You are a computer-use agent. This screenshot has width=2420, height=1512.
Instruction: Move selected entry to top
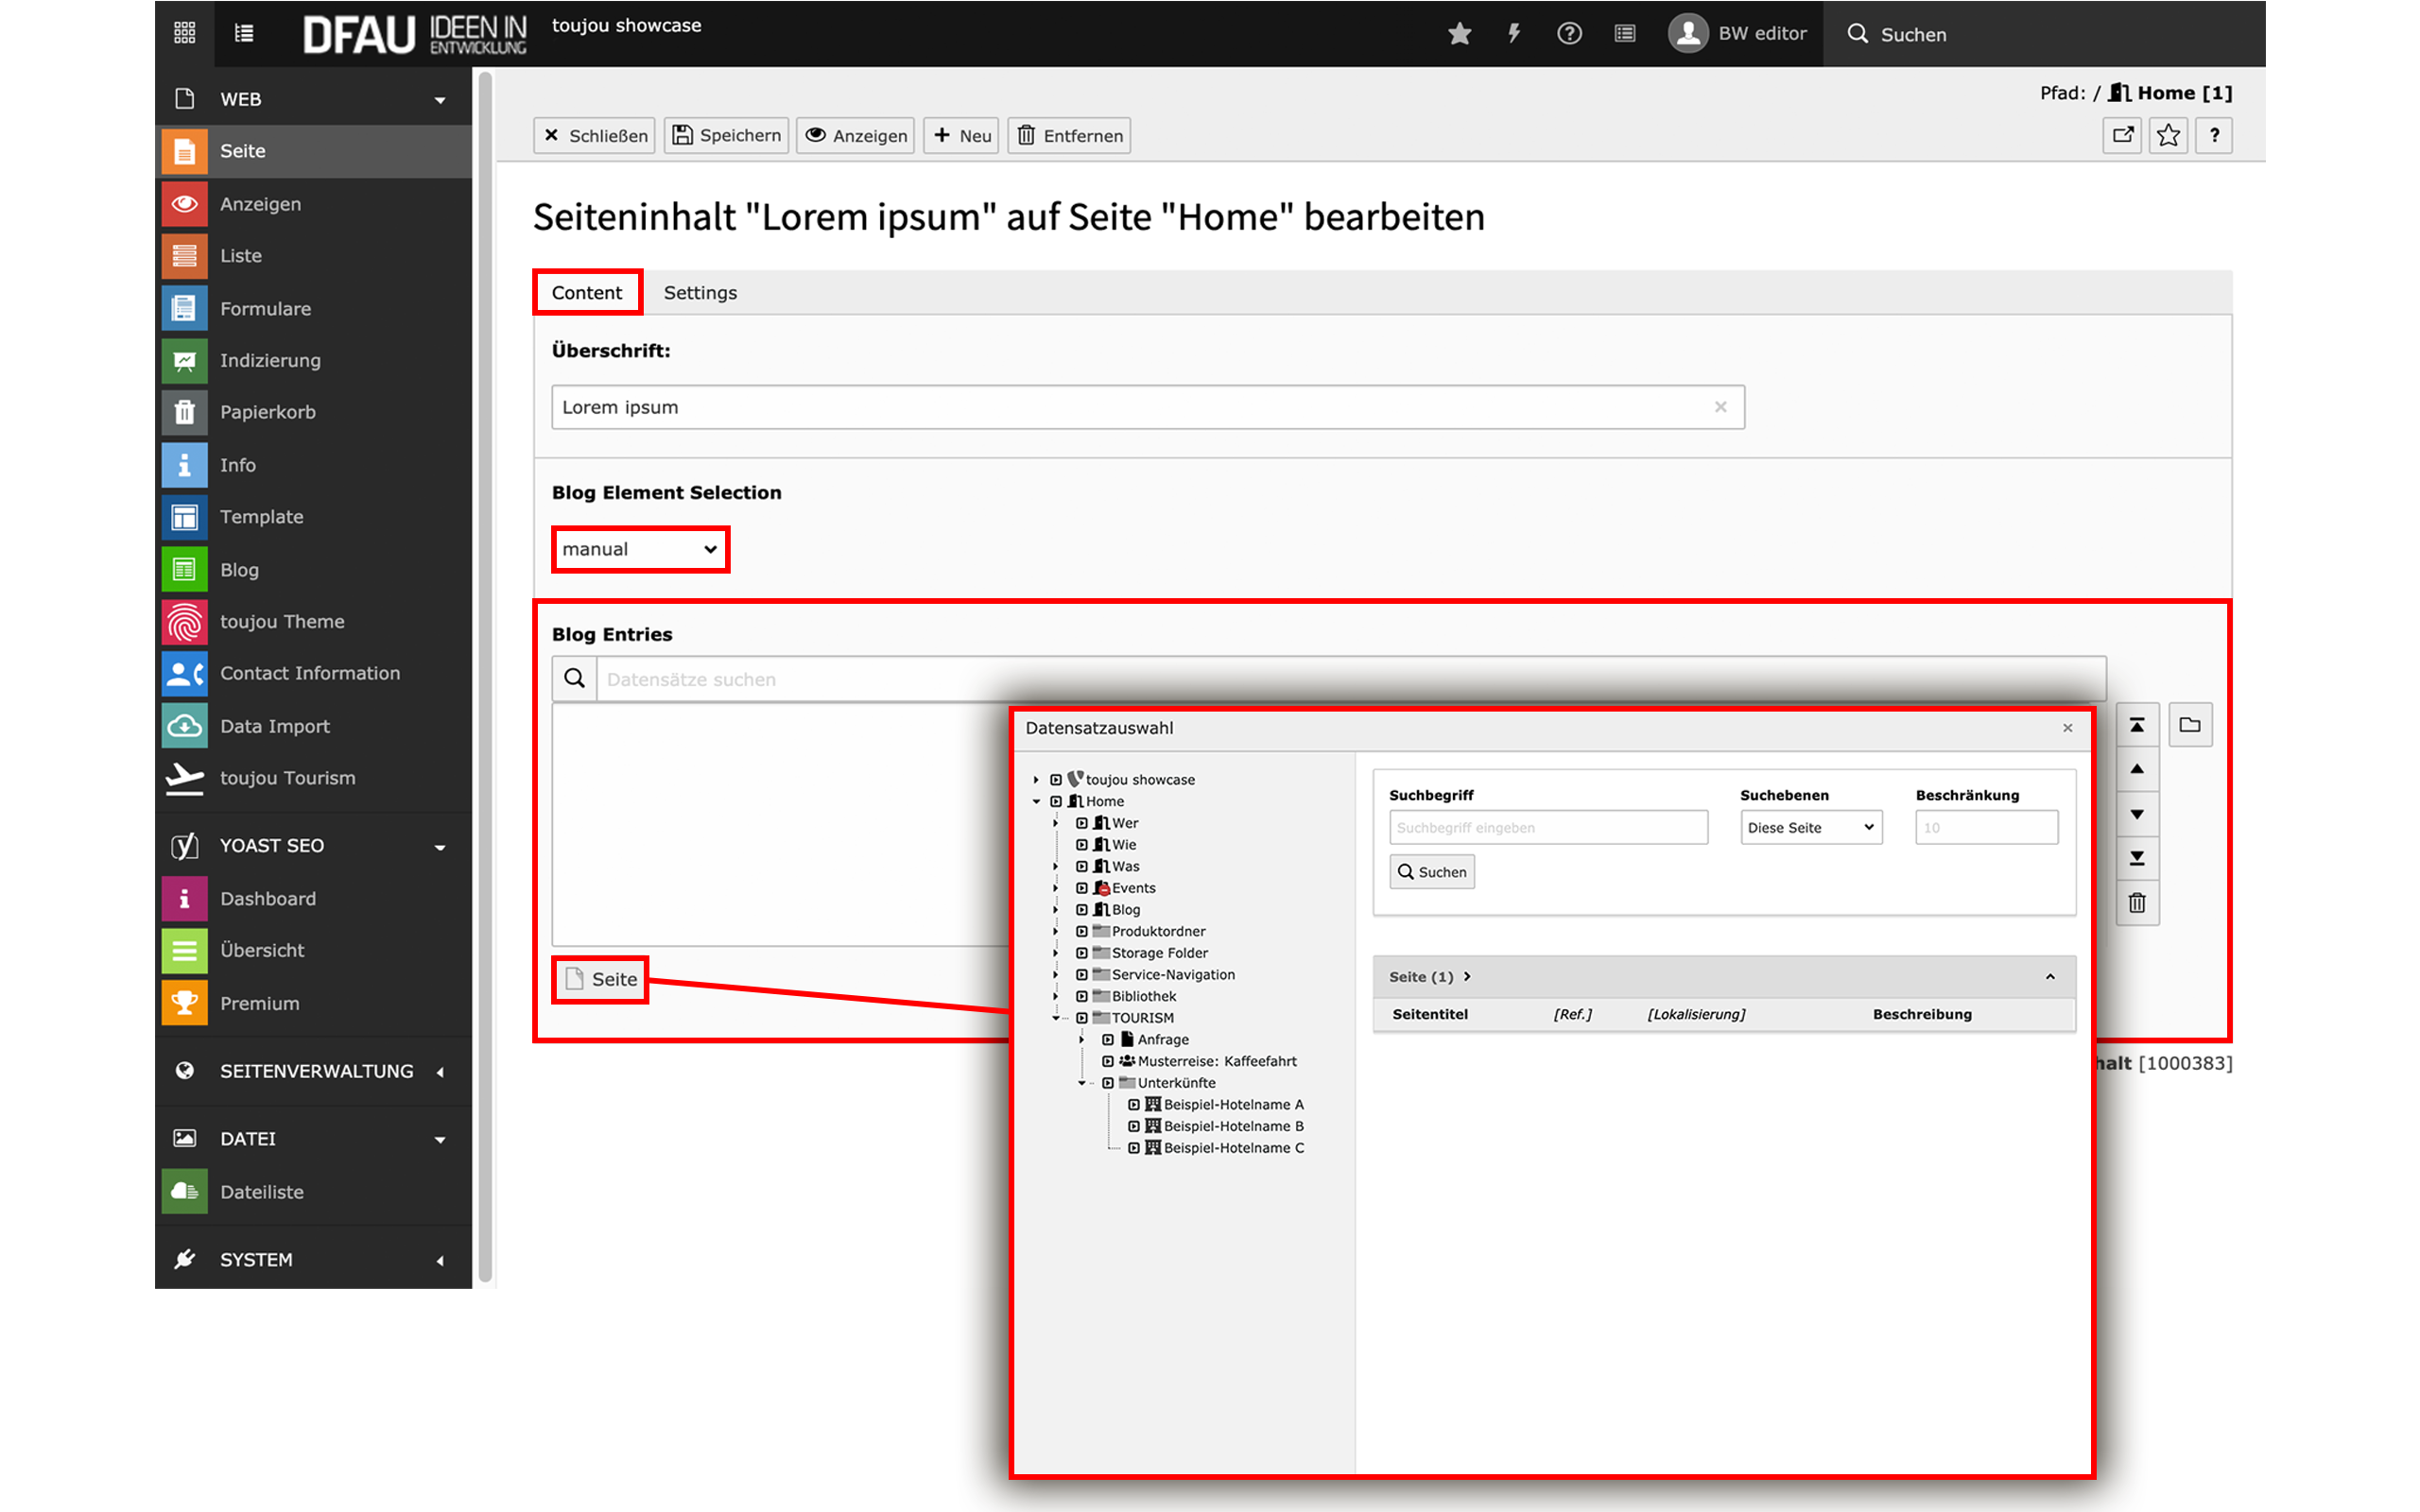click(x=2137, y=725)
